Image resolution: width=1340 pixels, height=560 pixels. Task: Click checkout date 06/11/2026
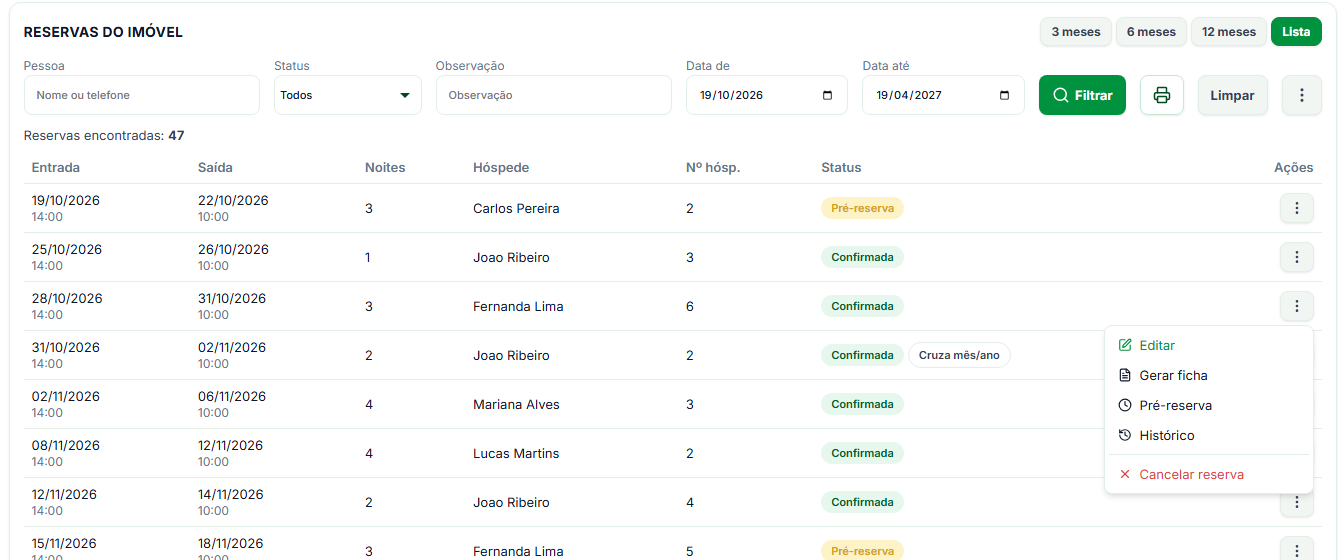point(232,396)
